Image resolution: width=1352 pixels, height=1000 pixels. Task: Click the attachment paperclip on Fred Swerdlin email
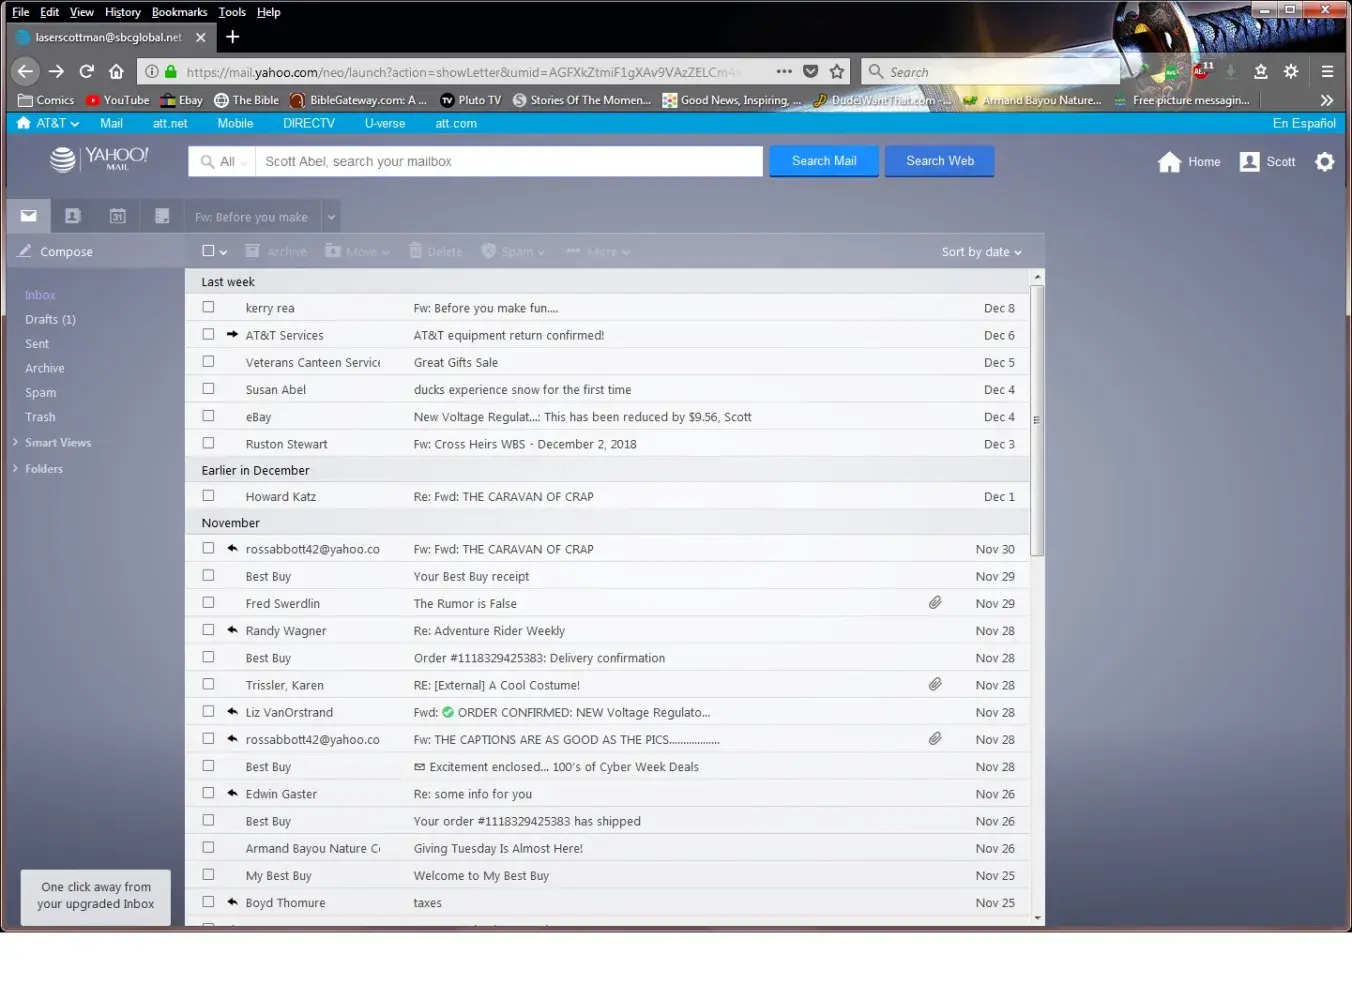pos(935,603)
